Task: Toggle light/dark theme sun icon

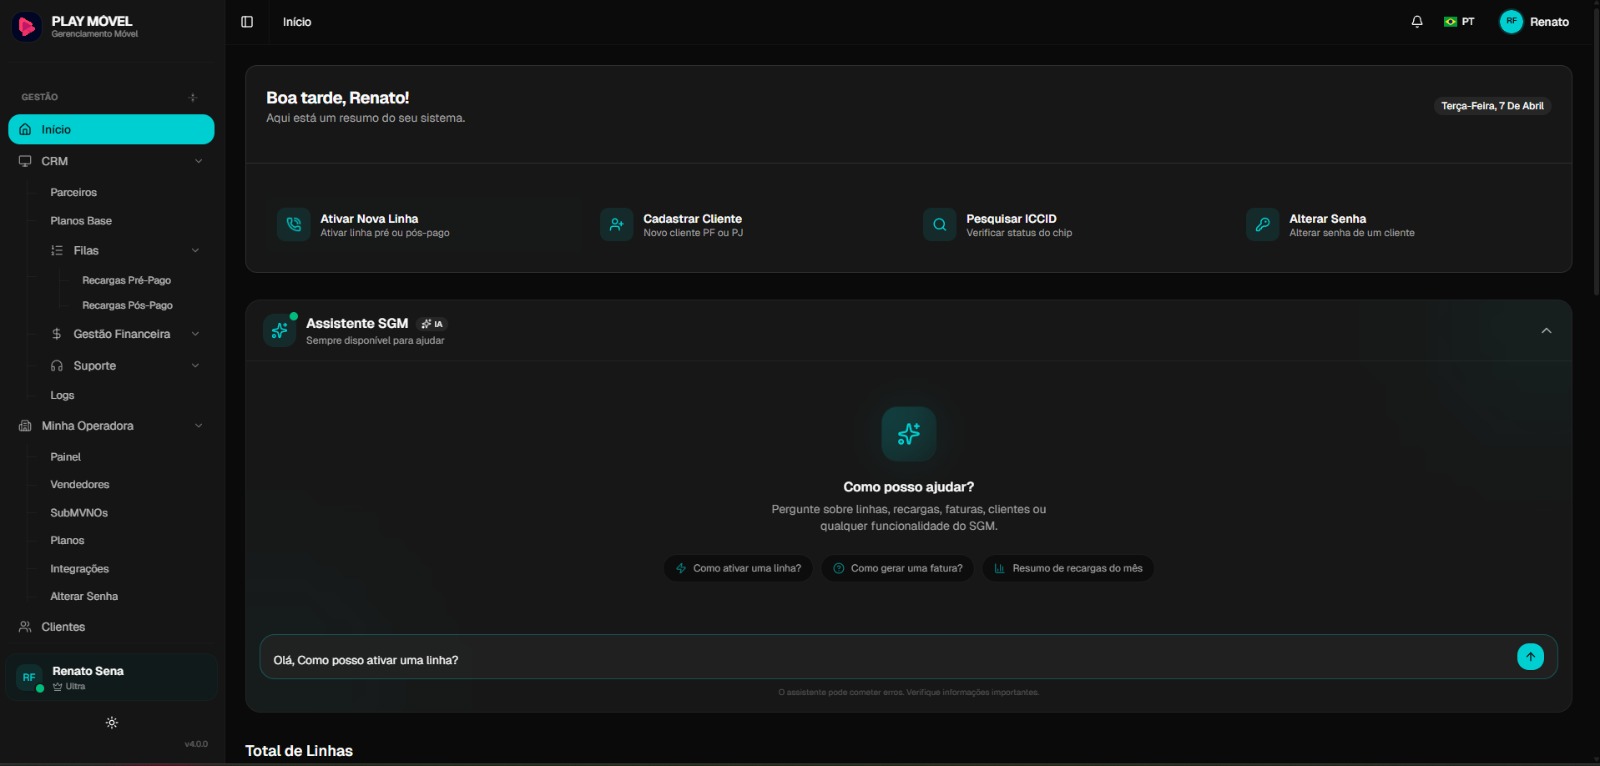Action: (x=112, y=723)
